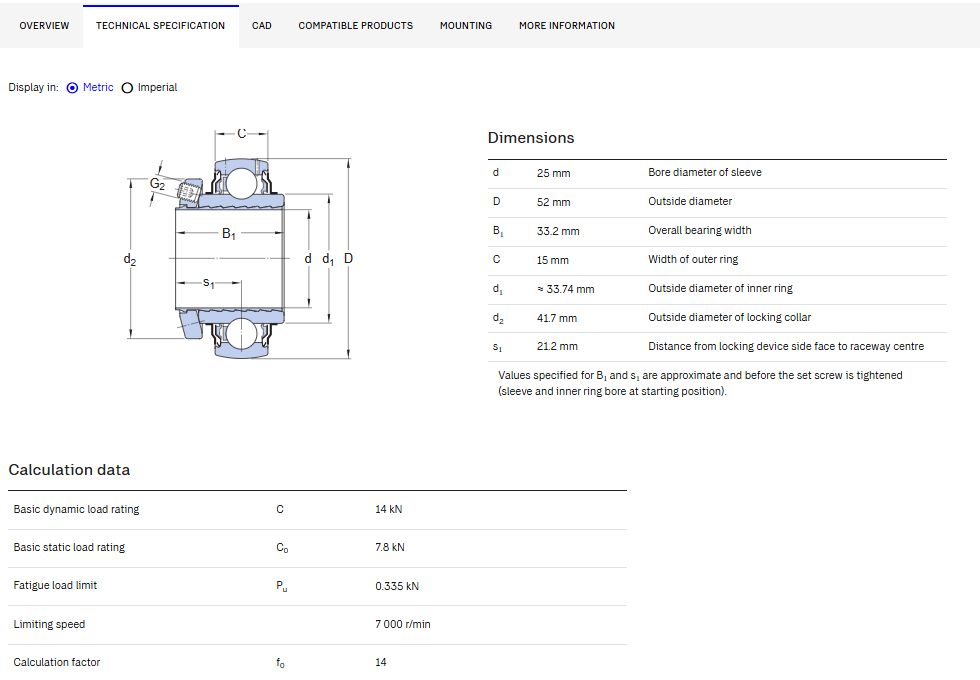Click the '41.7 mm' locking collar value
The height and width of the screenshot is (680, 980).
pyautogui.click(x=556, y=318)
